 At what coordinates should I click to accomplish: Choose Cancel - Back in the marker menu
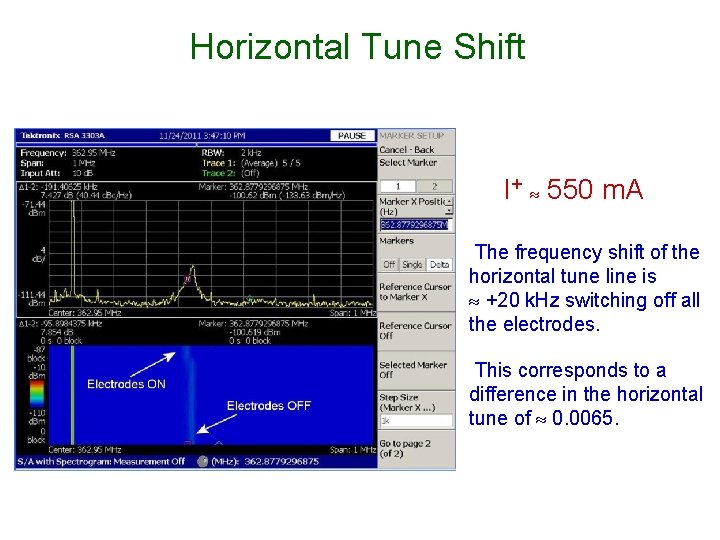point(406,150)
